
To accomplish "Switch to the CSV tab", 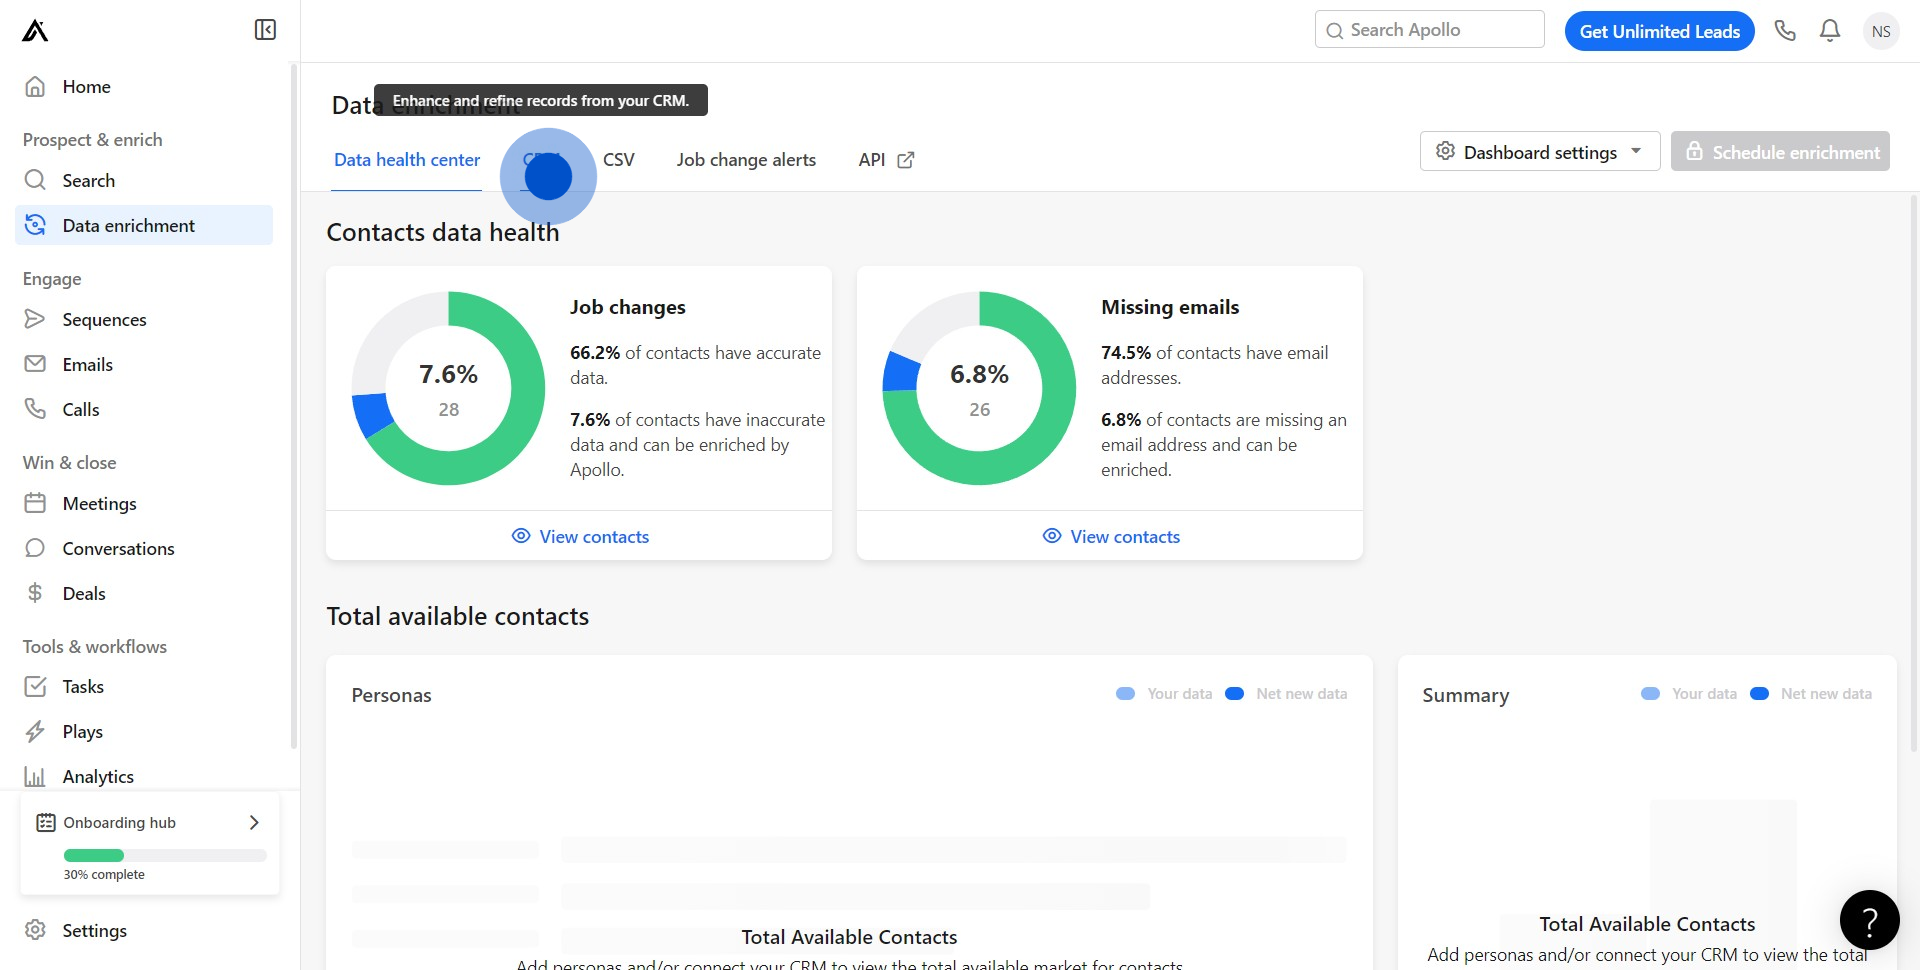I will pyautogui.click(x=618, y=160).
